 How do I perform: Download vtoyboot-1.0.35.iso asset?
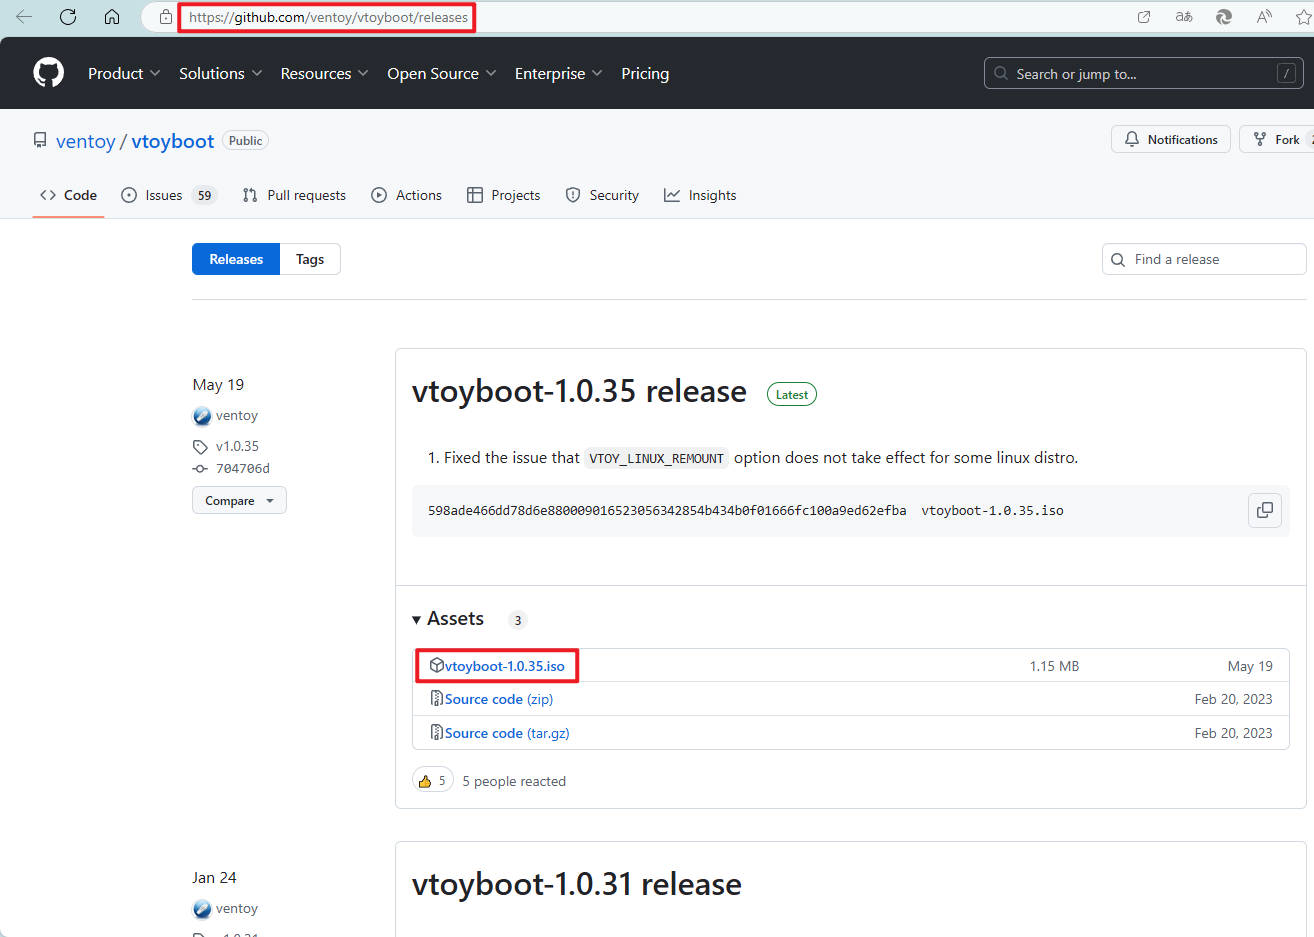[504, 666]
